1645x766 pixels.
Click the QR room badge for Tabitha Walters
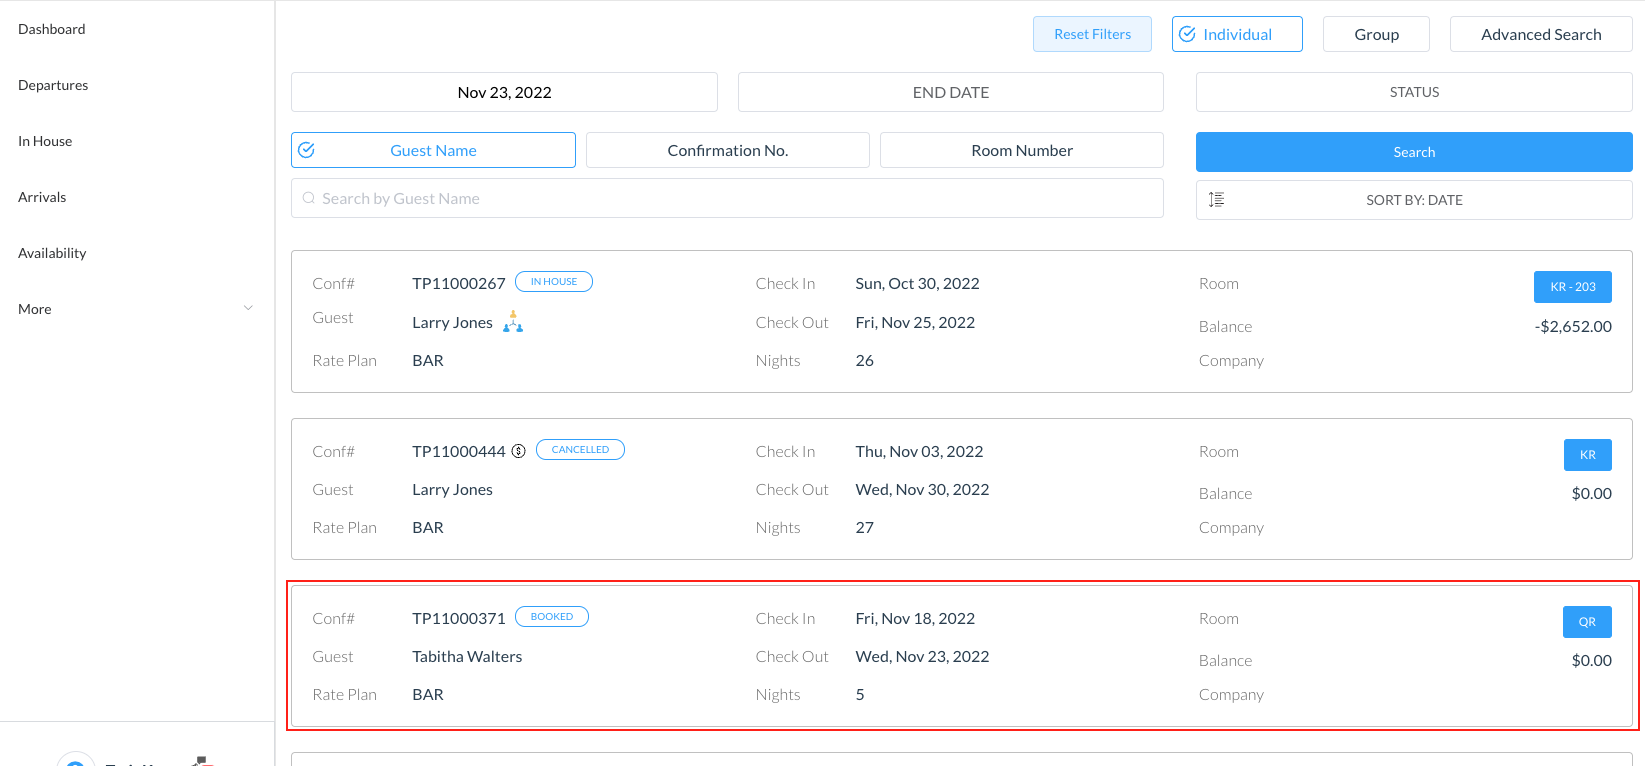(x=1587, y=622)
